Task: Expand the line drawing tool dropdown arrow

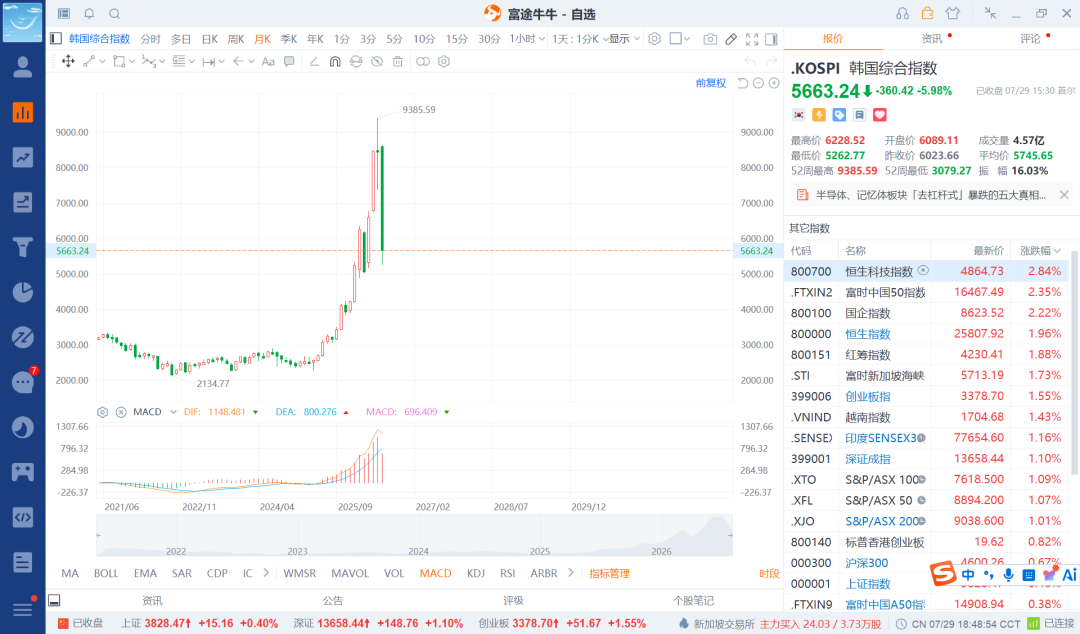Action: 103,61
